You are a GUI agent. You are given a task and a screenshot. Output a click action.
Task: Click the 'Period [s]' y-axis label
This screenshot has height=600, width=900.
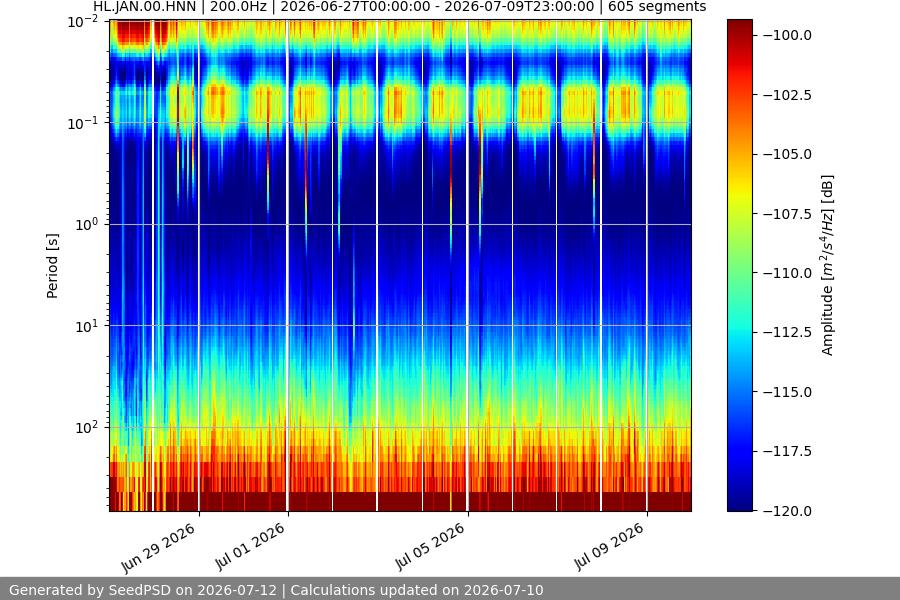tap(52, 266)
